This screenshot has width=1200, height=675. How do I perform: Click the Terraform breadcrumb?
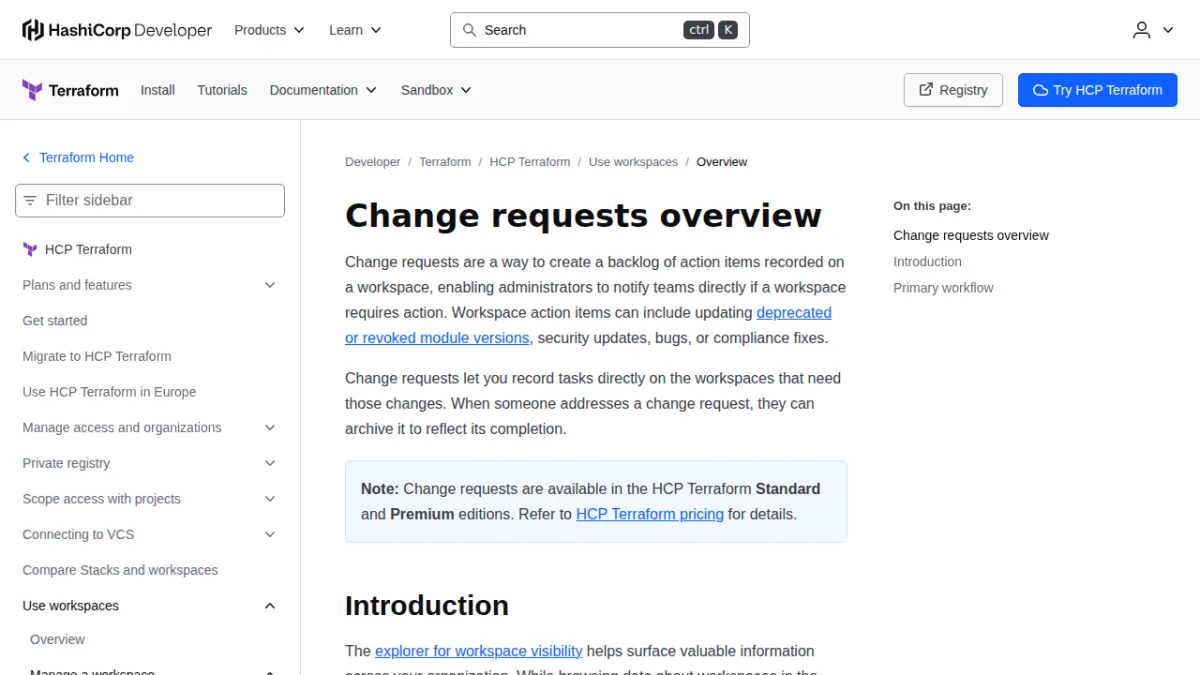tap(445, 162)
